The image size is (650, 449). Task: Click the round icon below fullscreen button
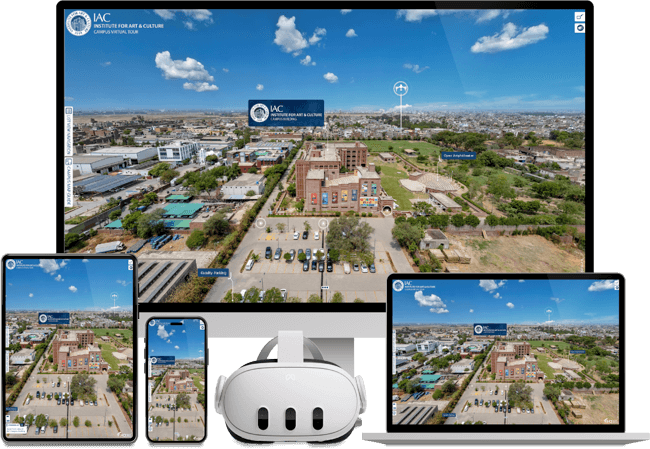579,29
